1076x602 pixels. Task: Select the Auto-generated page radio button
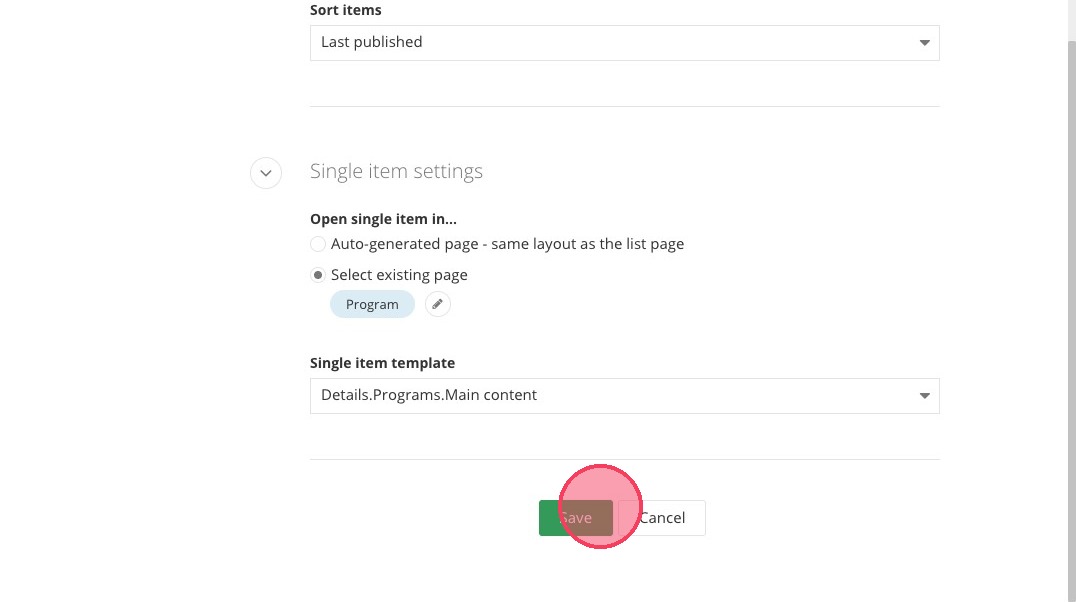(x=318, y=244)
